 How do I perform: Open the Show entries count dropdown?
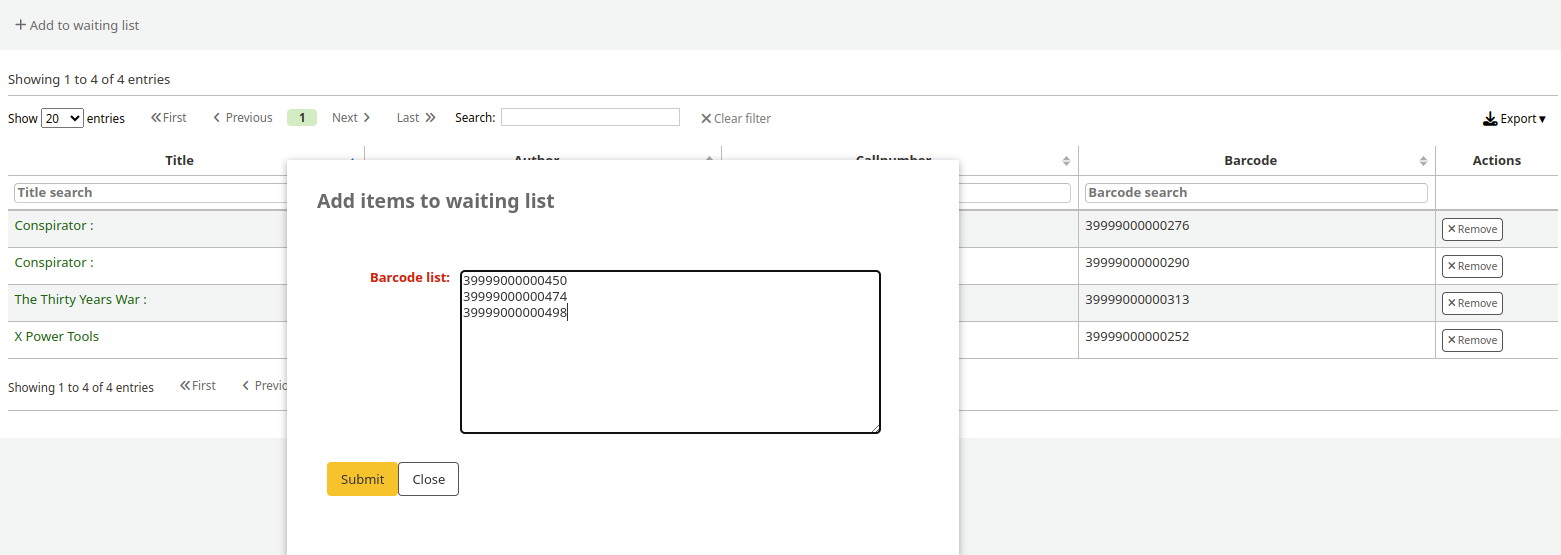pos(62,118)
